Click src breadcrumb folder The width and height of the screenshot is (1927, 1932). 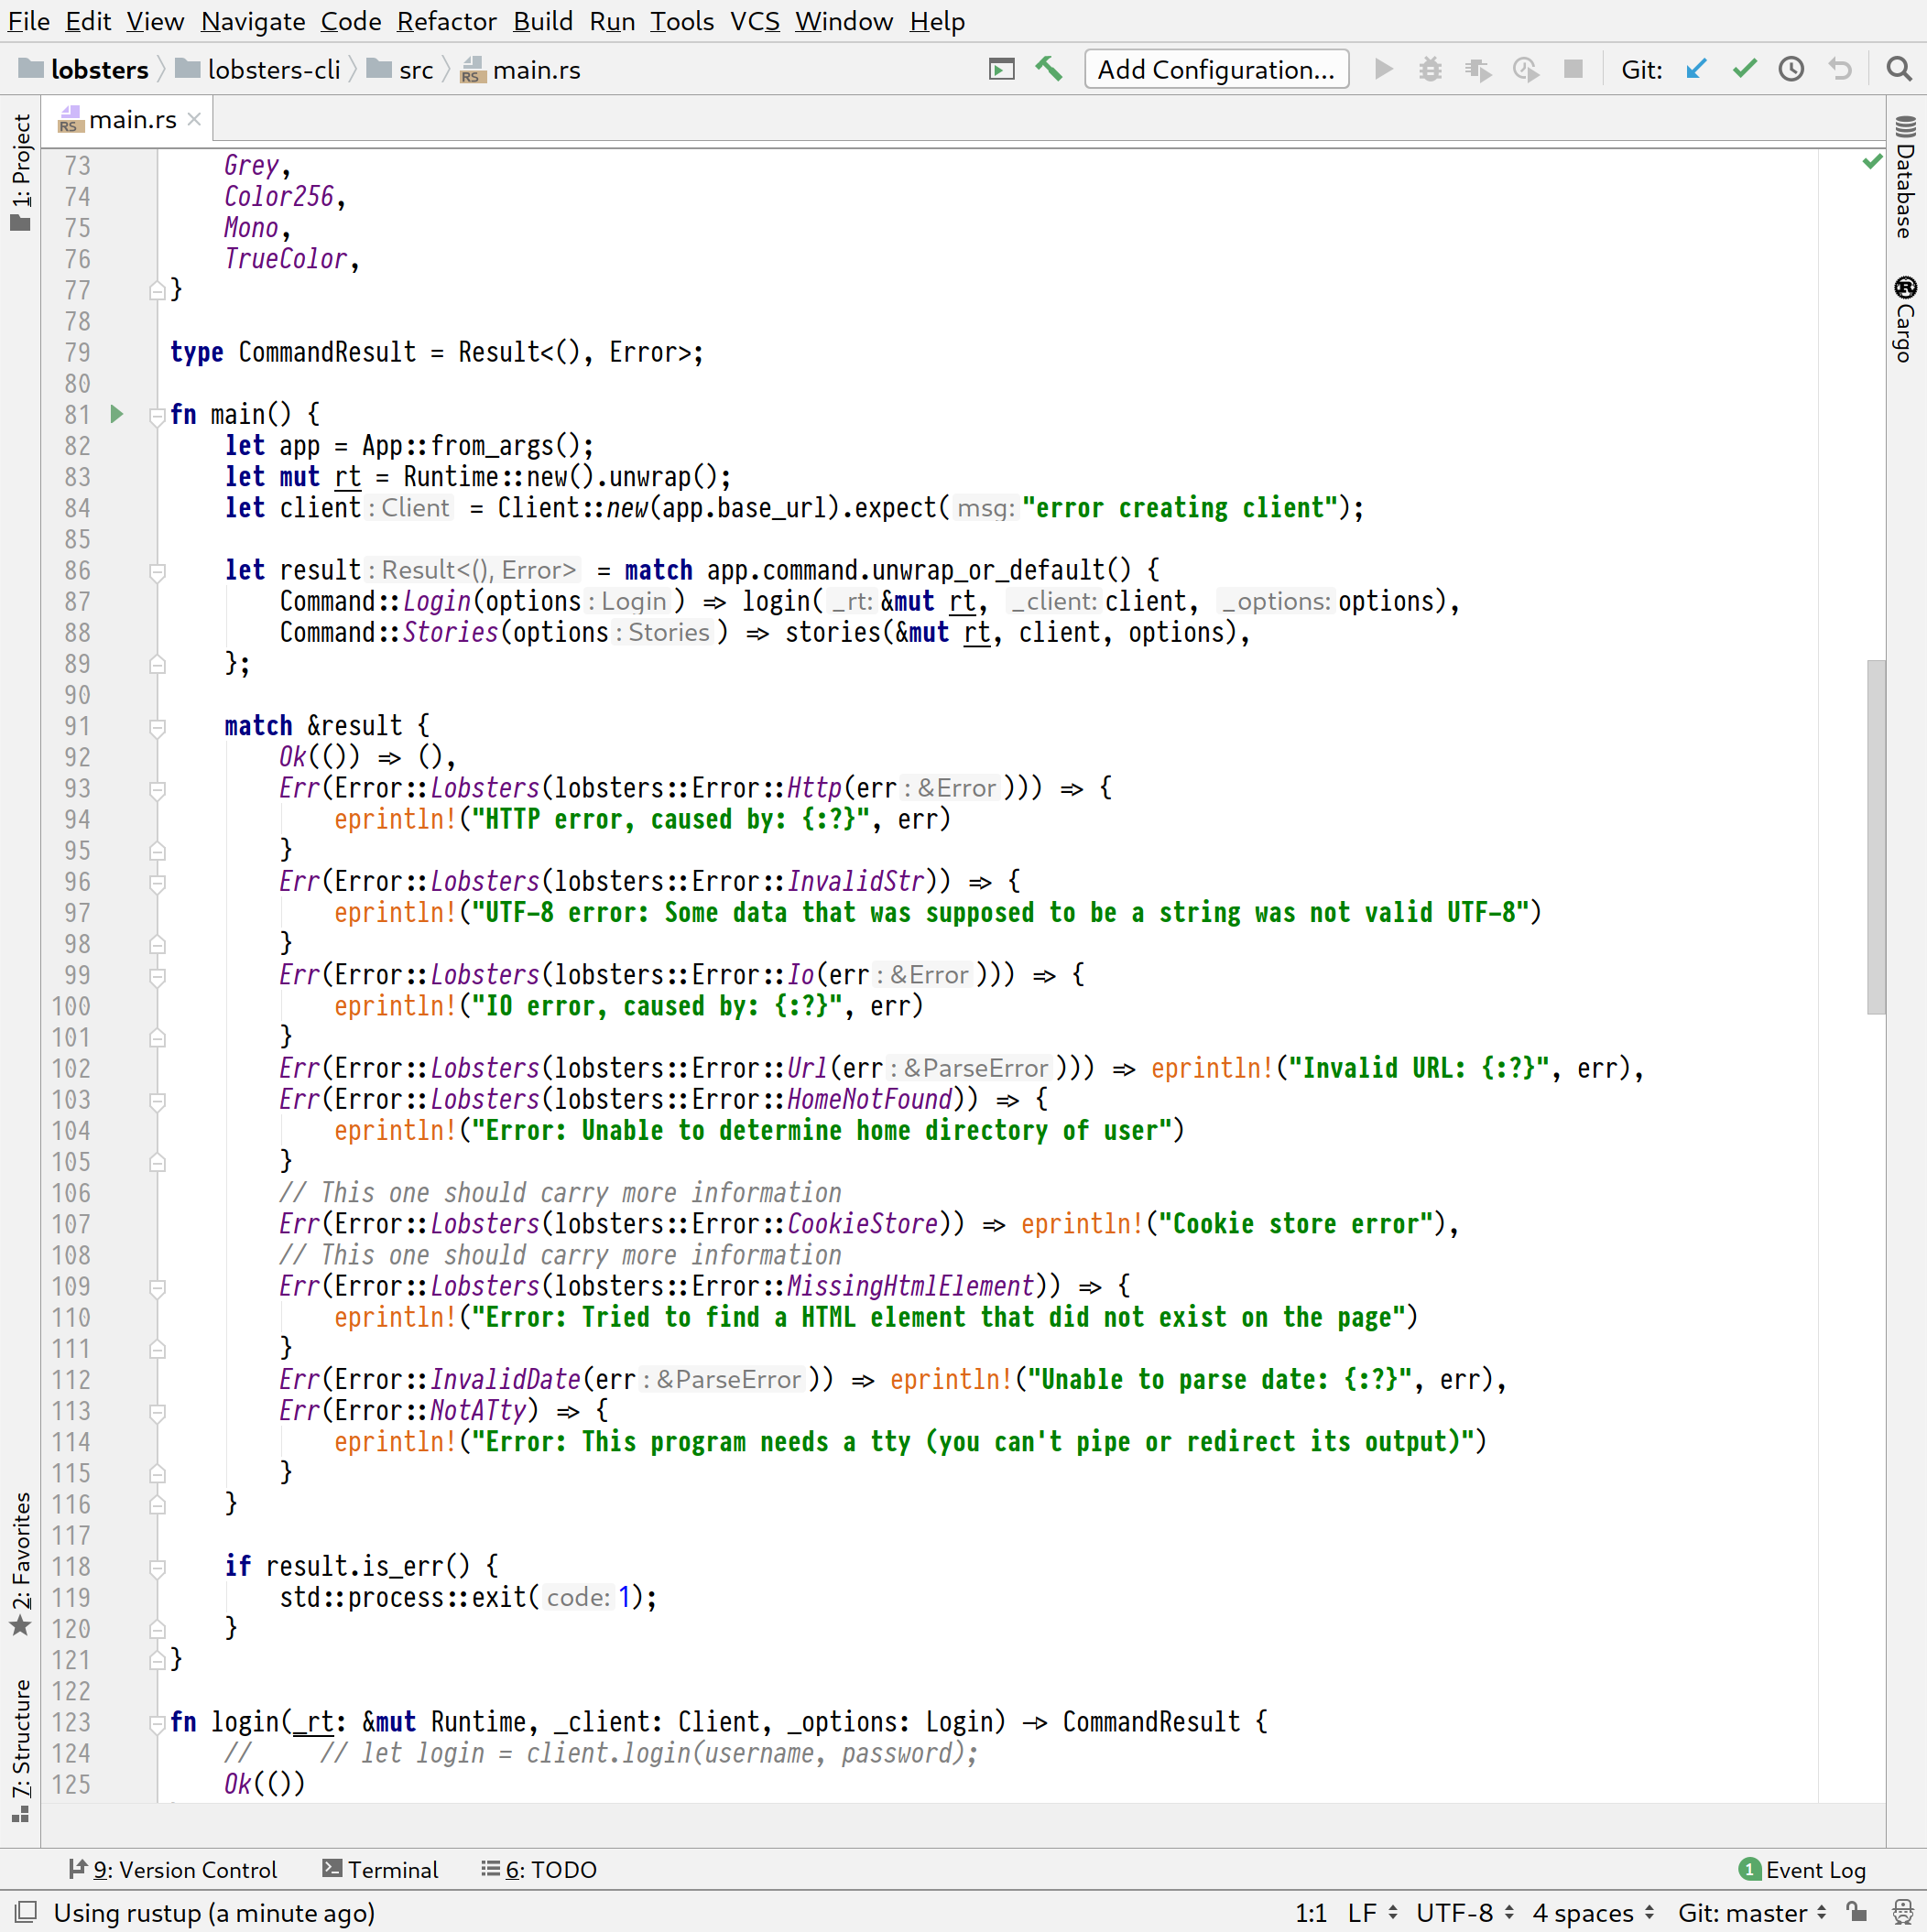click(x=400, y=69)
